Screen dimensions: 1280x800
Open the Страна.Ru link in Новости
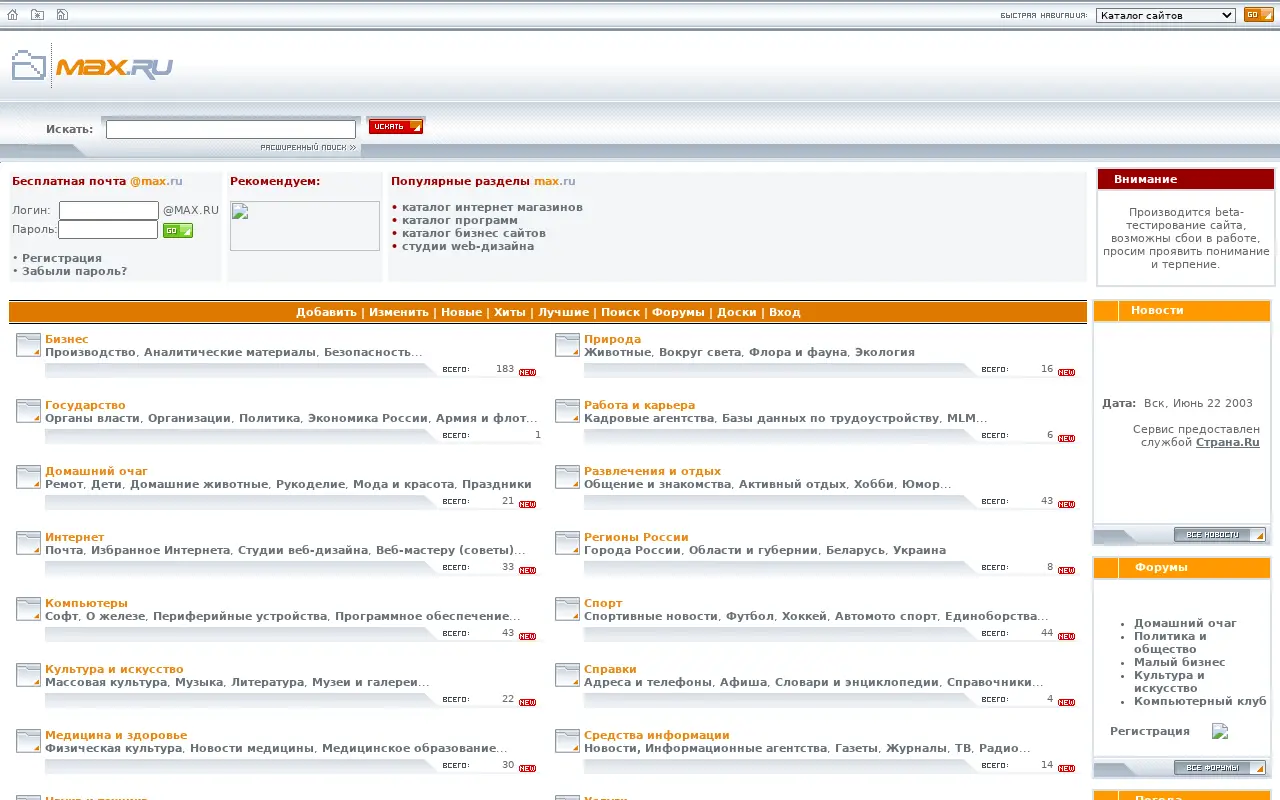1228,442
